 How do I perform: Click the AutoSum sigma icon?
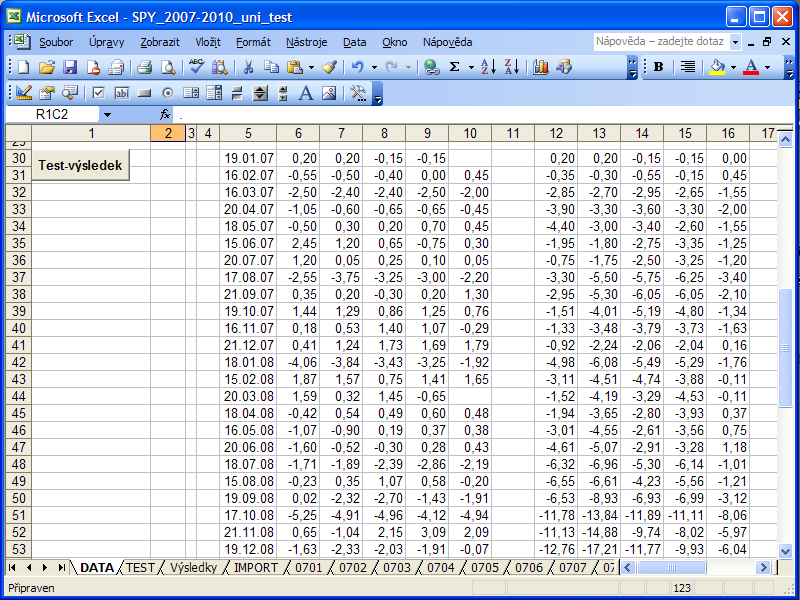pos(455,67)
